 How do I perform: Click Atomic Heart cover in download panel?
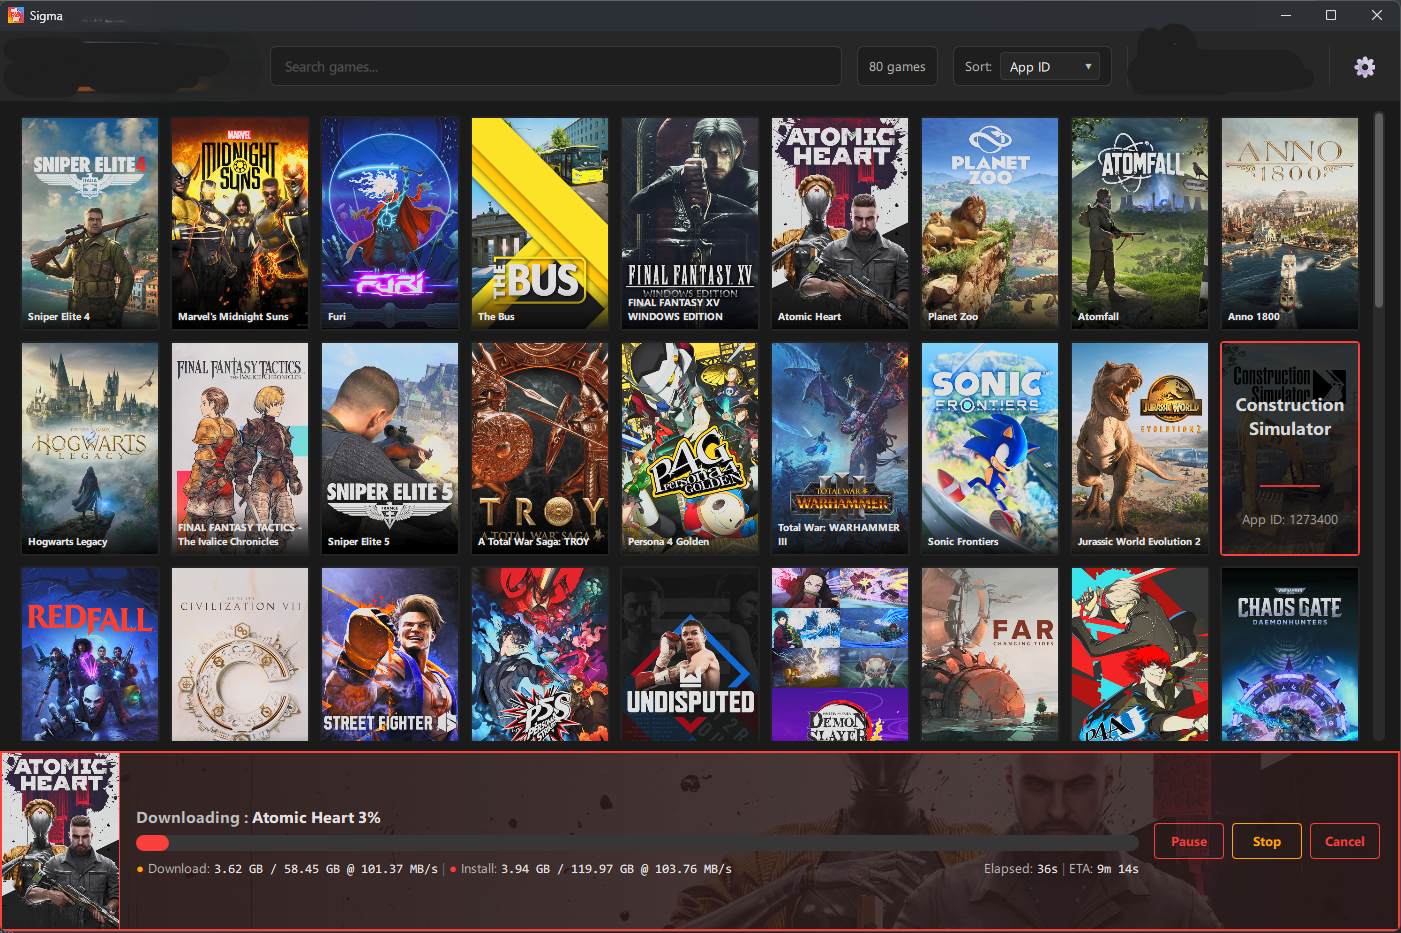61,841
